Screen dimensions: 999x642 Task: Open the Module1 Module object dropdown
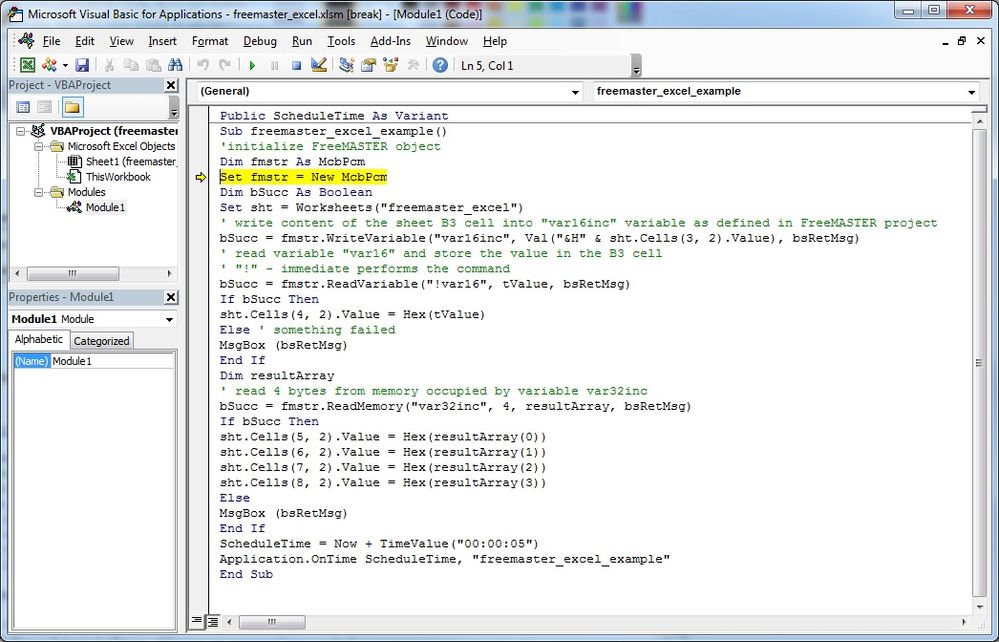coord(169,319)
